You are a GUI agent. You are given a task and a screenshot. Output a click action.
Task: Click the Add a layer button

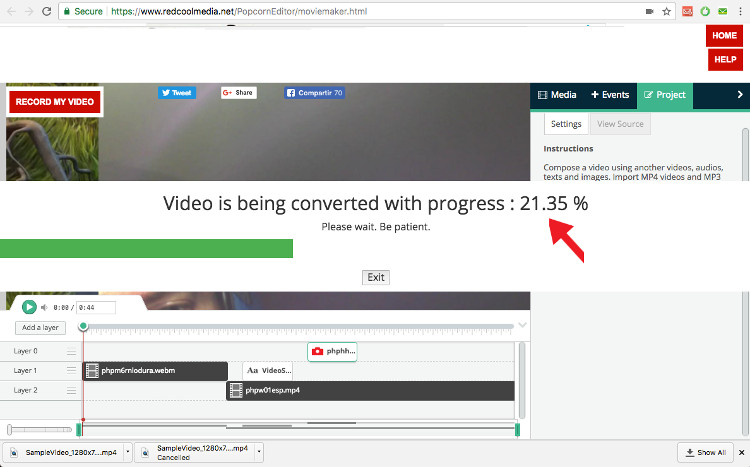pyautogui.click(x=41, y=328)
